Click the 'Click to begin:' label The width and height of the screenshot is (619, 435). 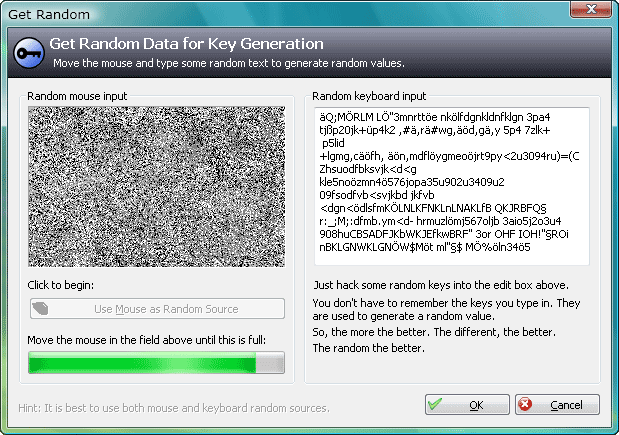[x=60, y=285]
